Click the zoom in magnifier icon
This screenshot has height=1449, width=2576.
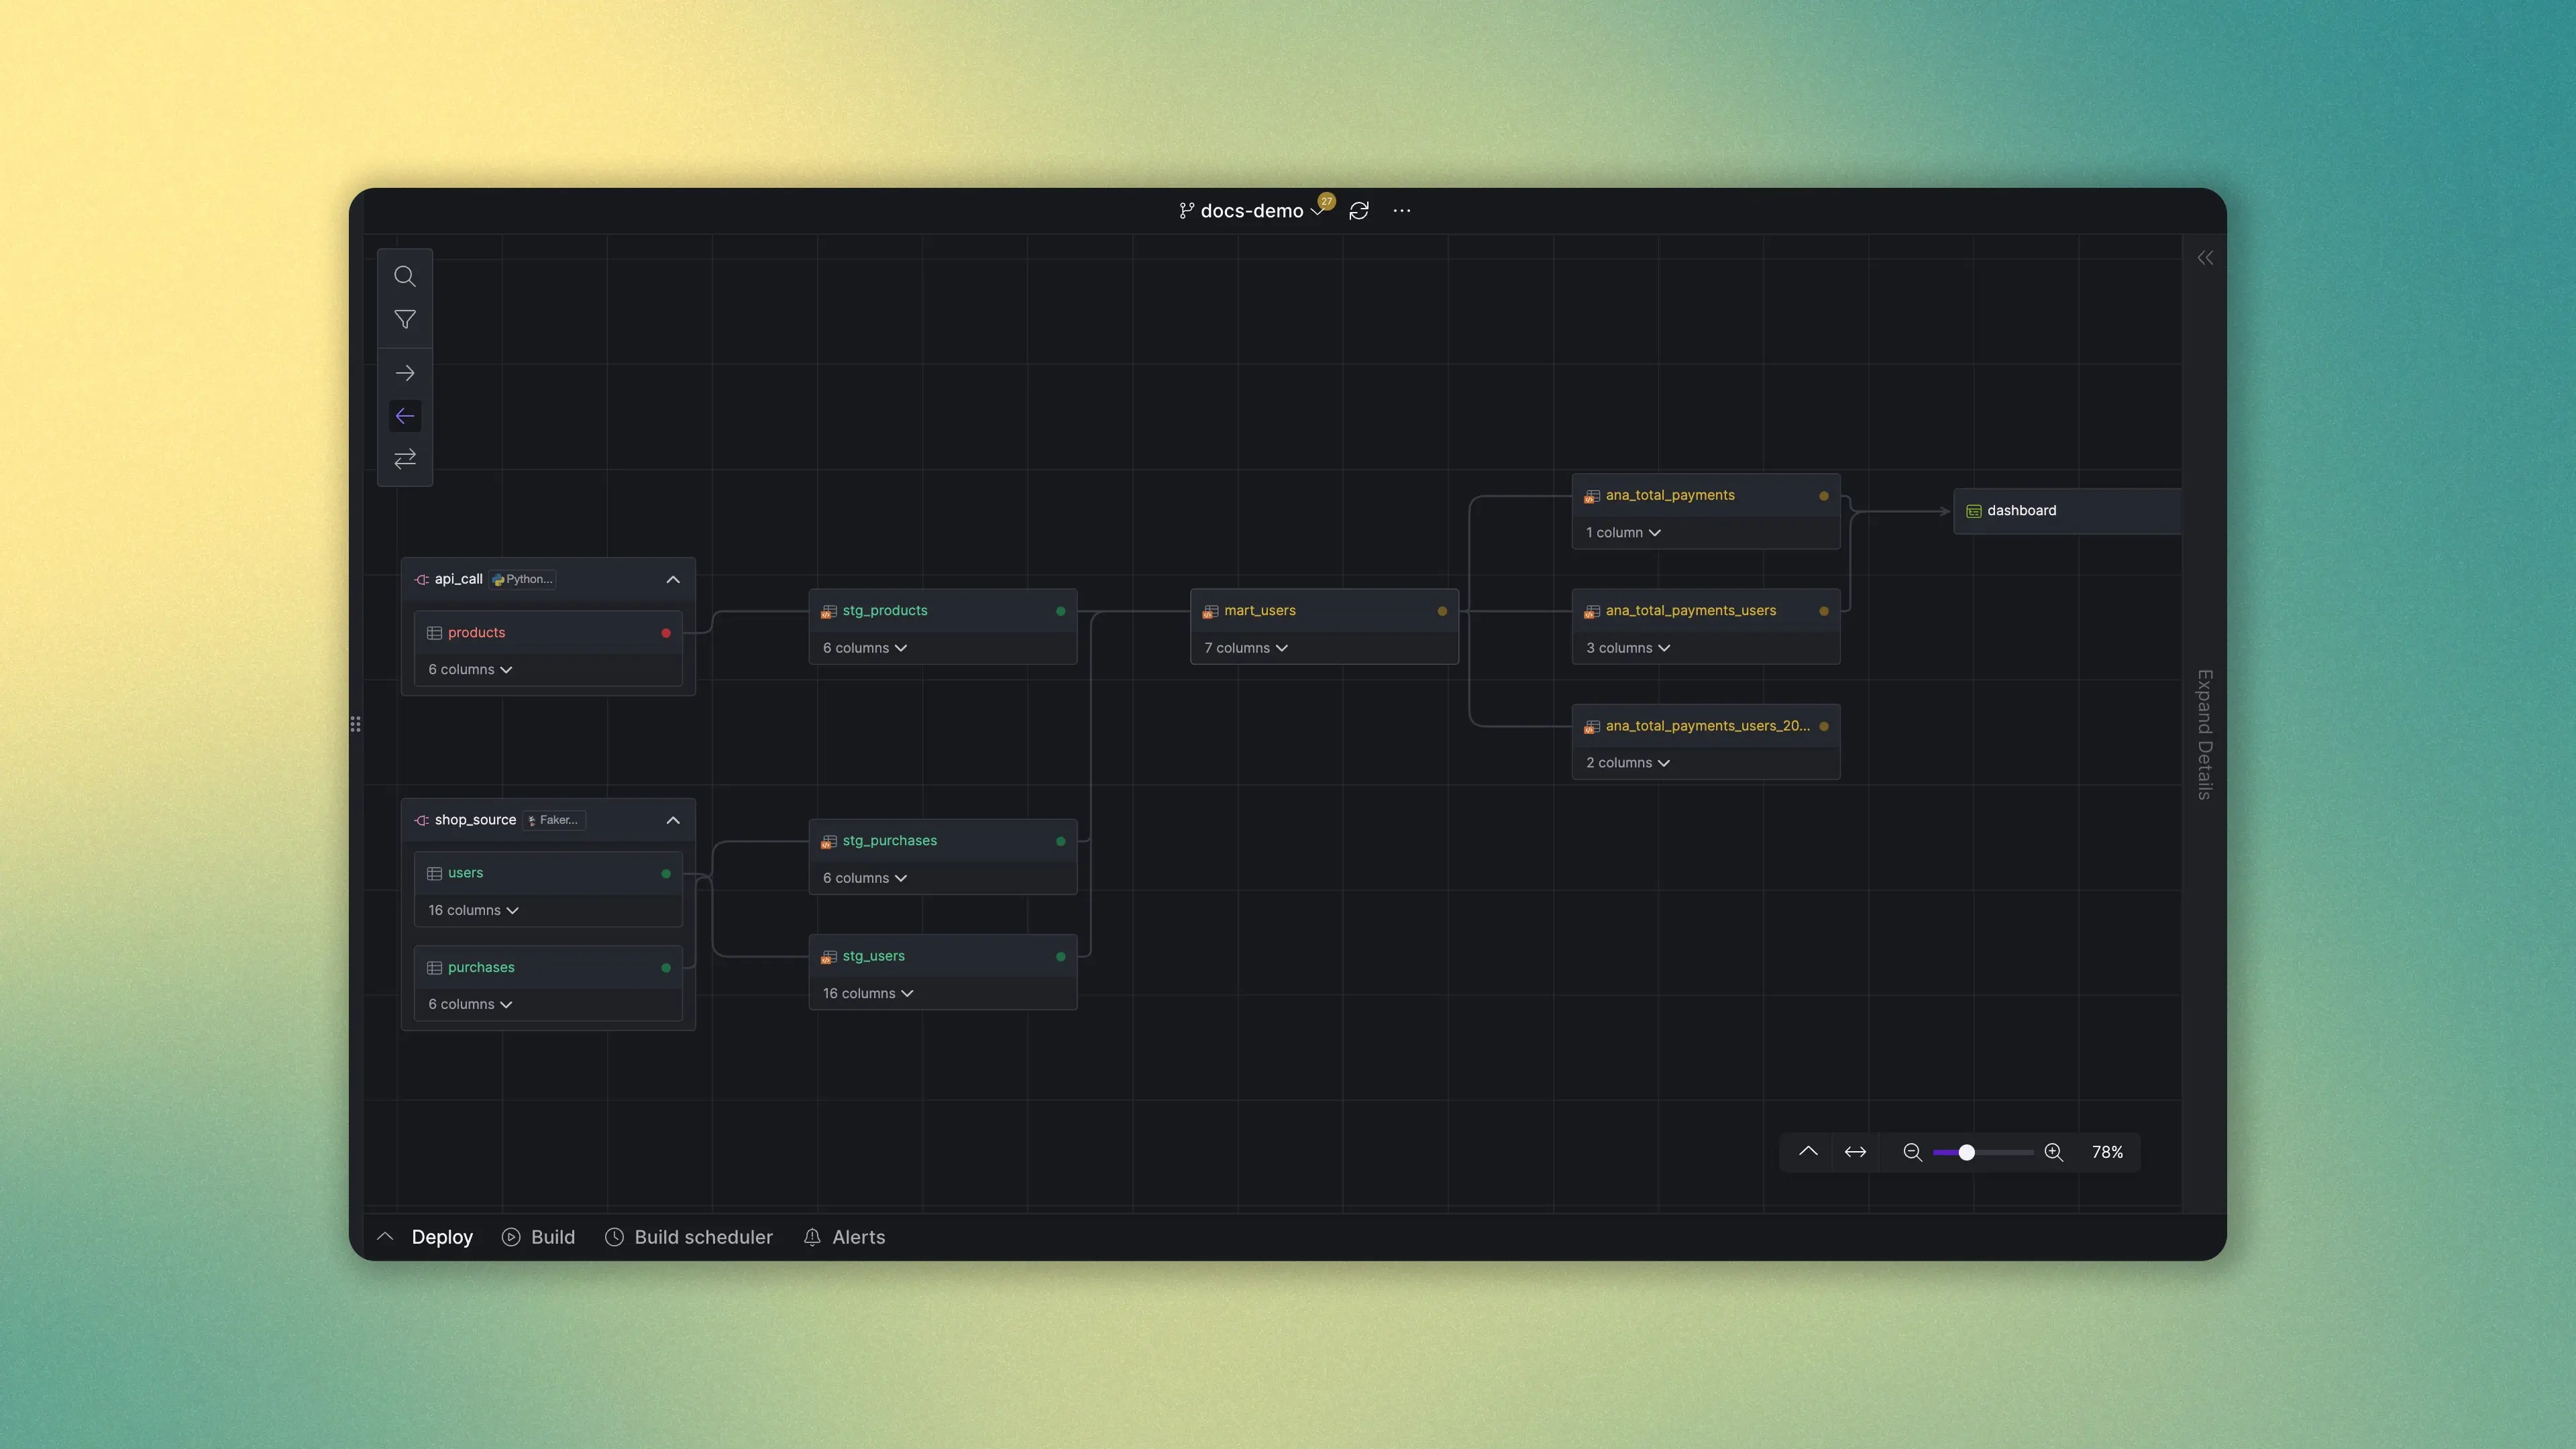2053,1152
